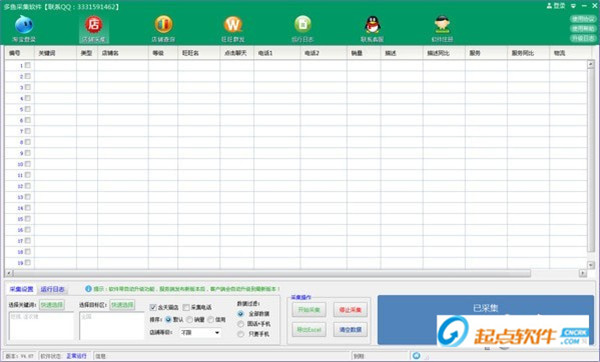Click the red 停止采集 button
This screenshot has height=362, width=600.
350,310
